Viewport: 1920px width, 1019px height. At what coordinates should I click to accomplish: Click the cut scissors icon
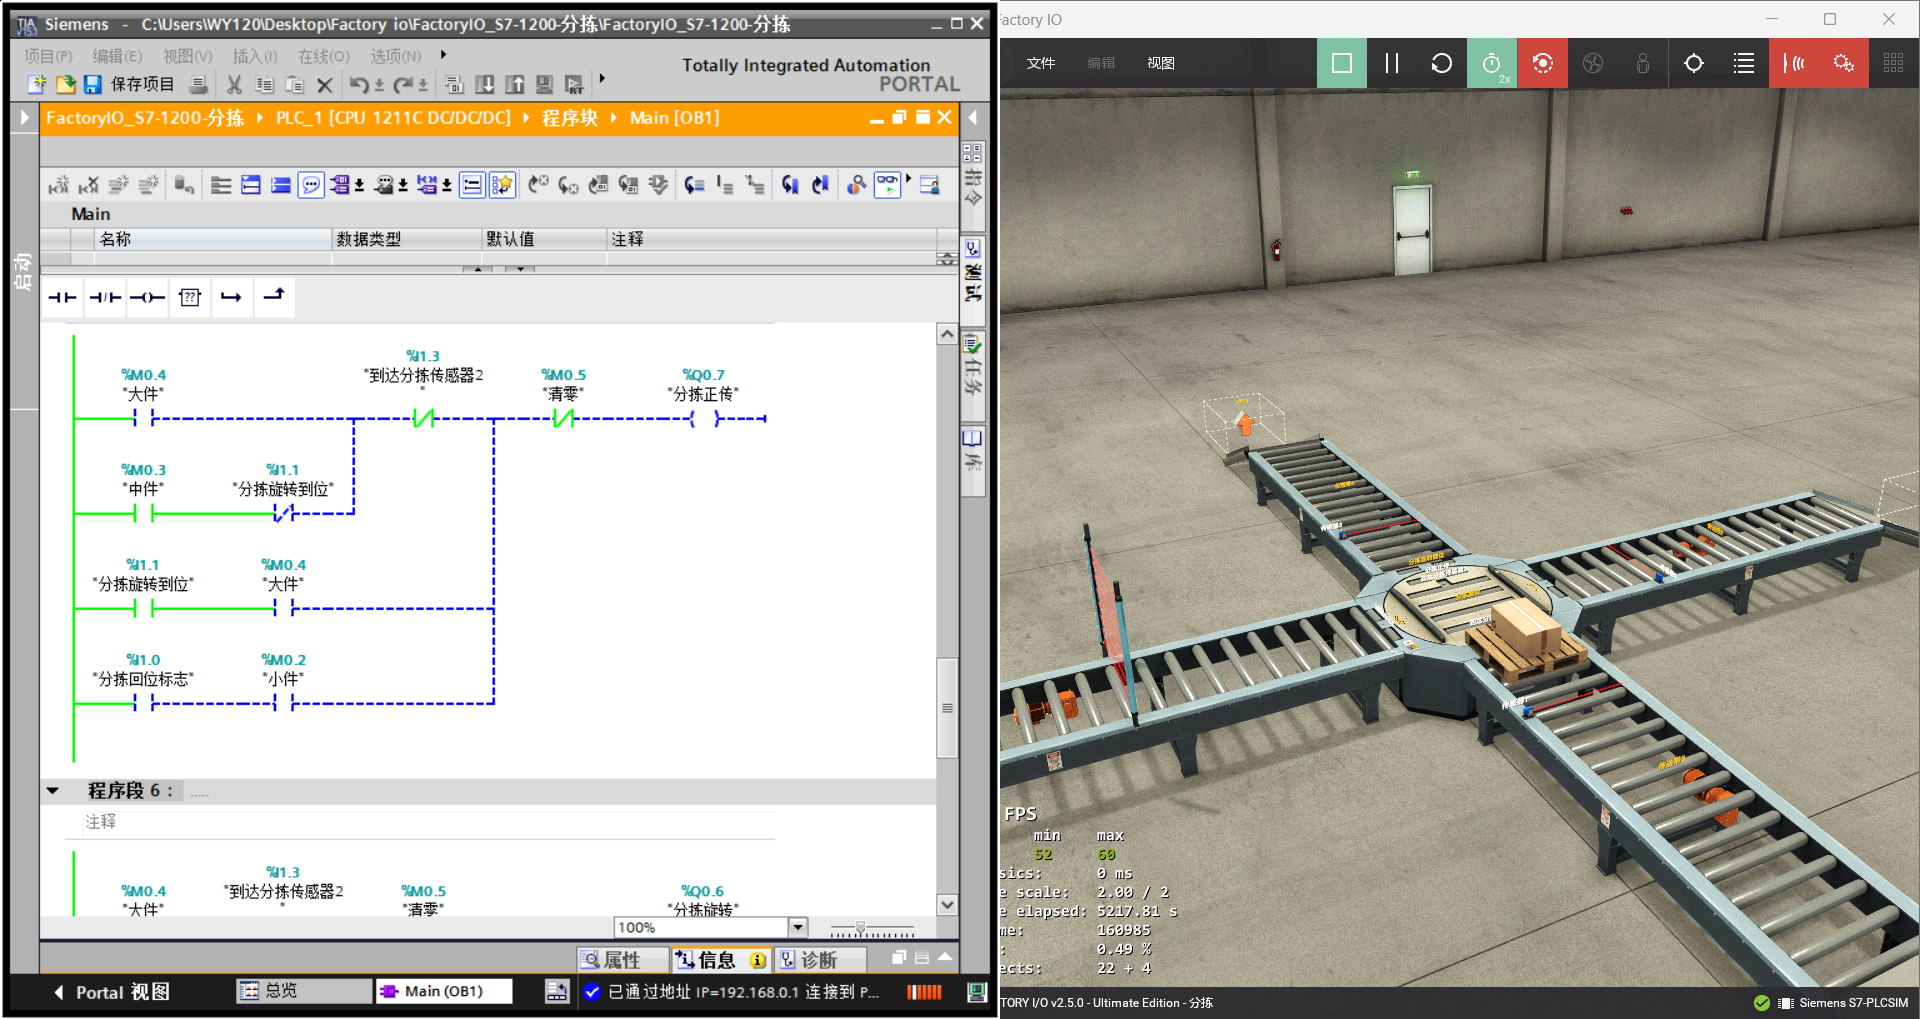click(x=234, y=85)
